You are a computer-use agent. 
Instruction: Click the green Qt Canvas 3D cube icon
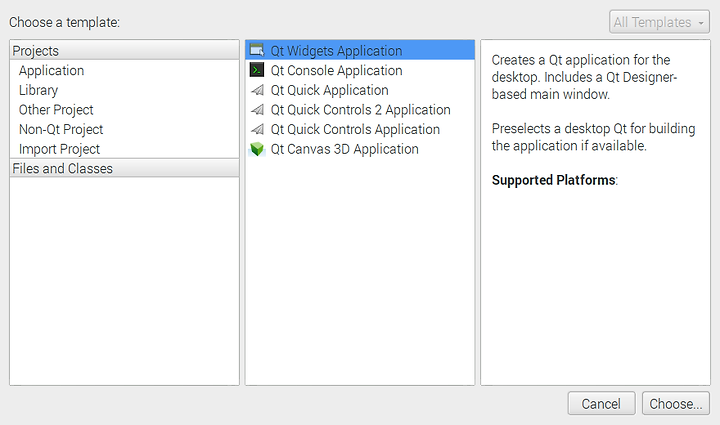coord(257,149)
